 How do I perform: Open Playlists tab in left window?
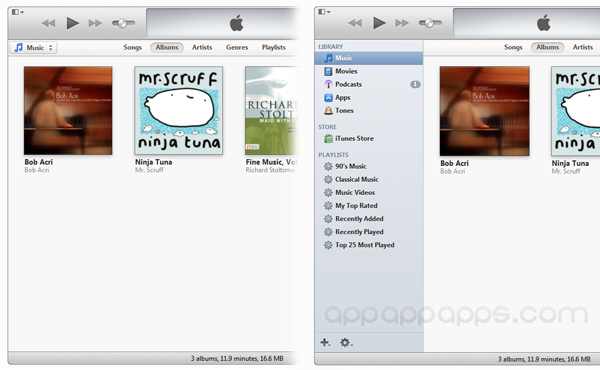pyautogui.click(x=274, y=47)
